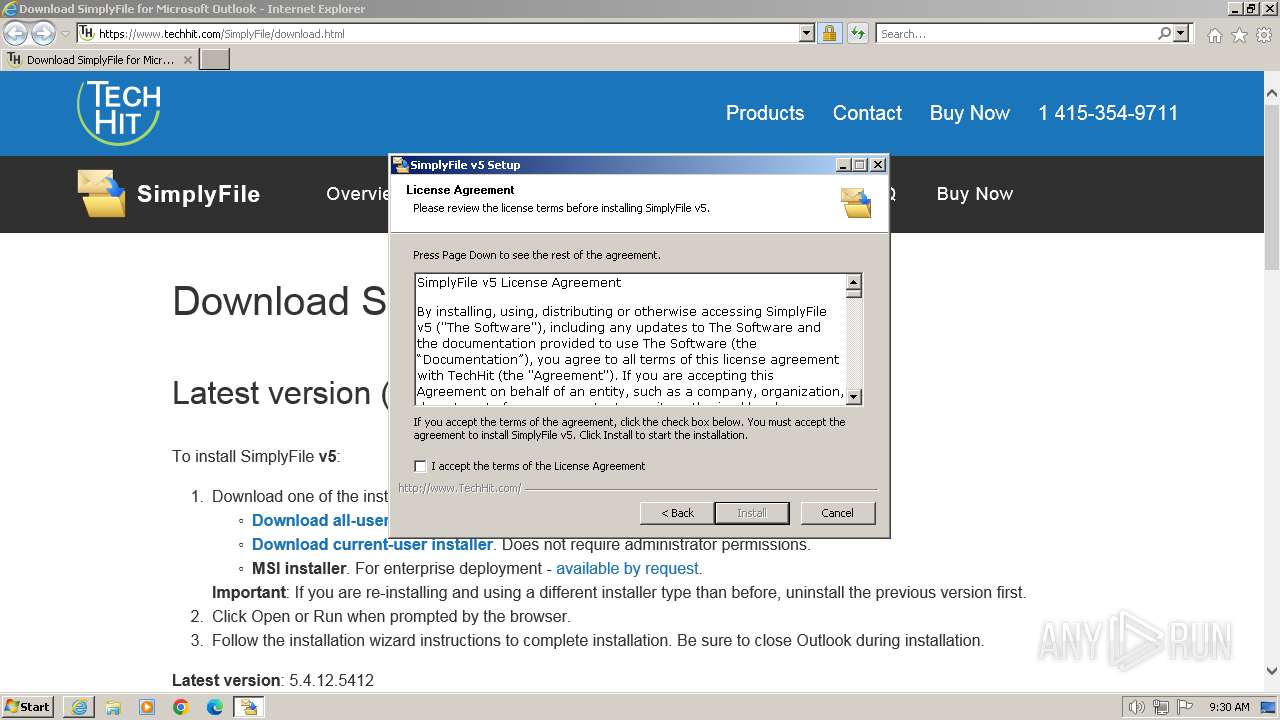Open the IE Home icon
This screenshot has height=720, width=1280.
(1214, 35)
